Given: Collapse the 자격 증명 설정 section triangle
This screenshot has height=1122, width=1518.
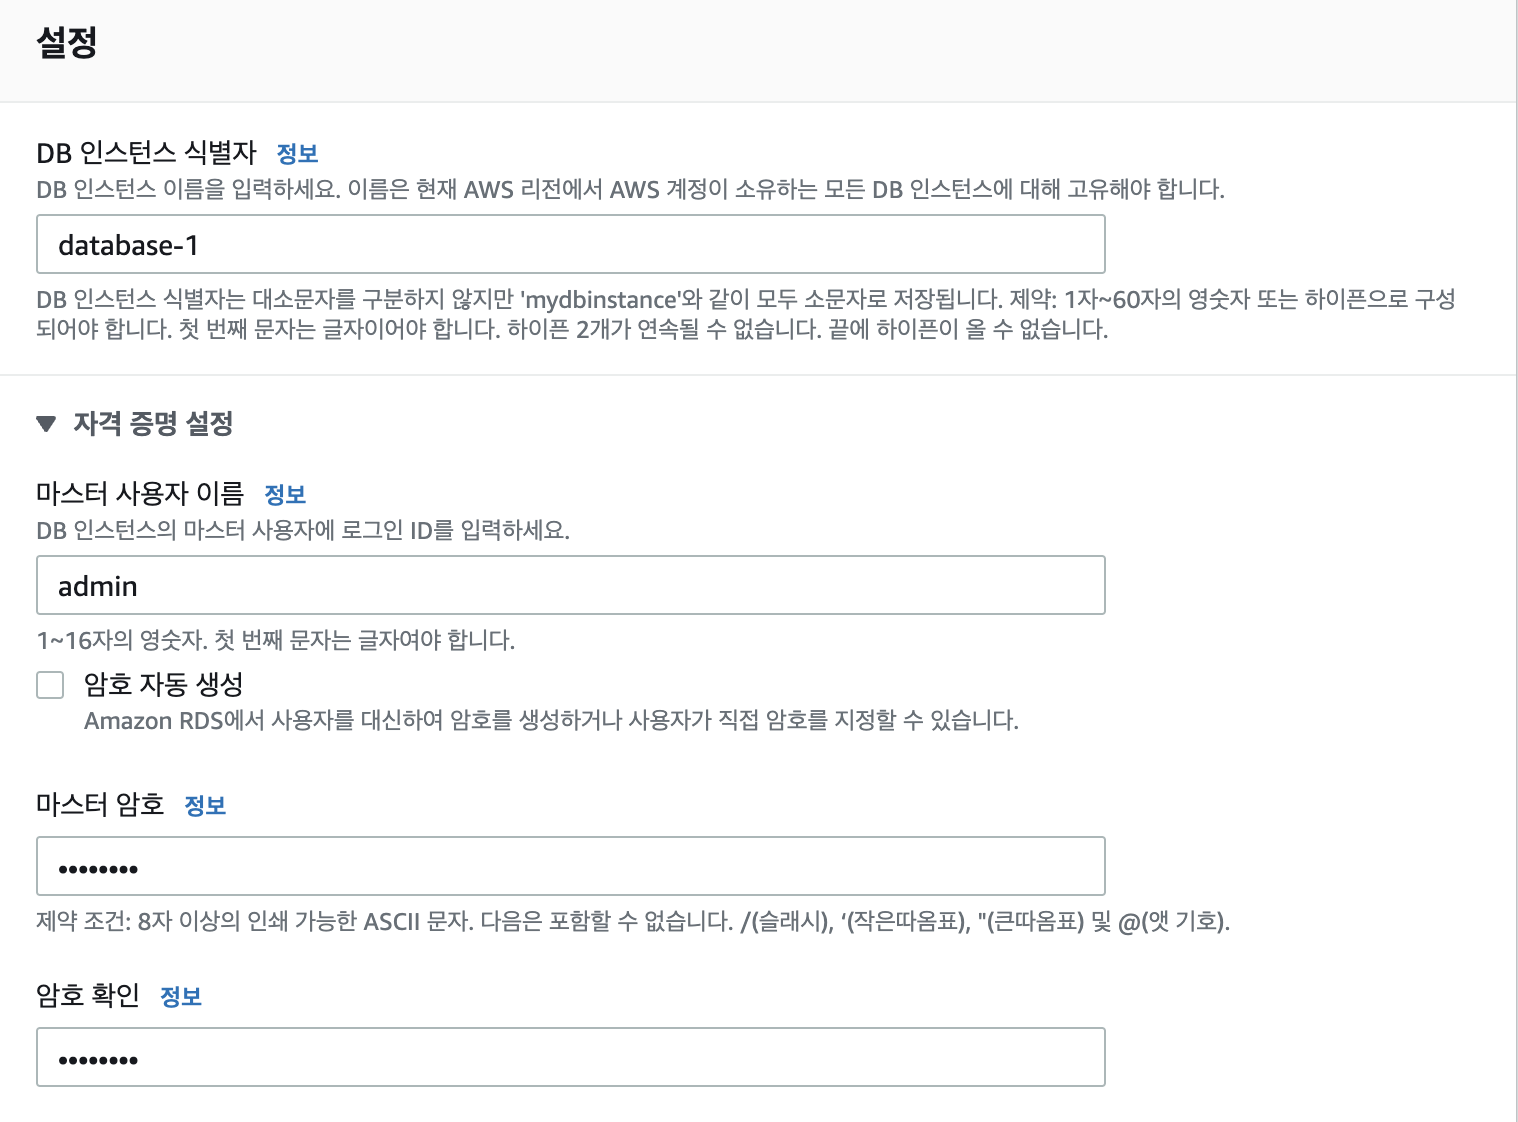Looking at the screenshot, I should [46, 424].
